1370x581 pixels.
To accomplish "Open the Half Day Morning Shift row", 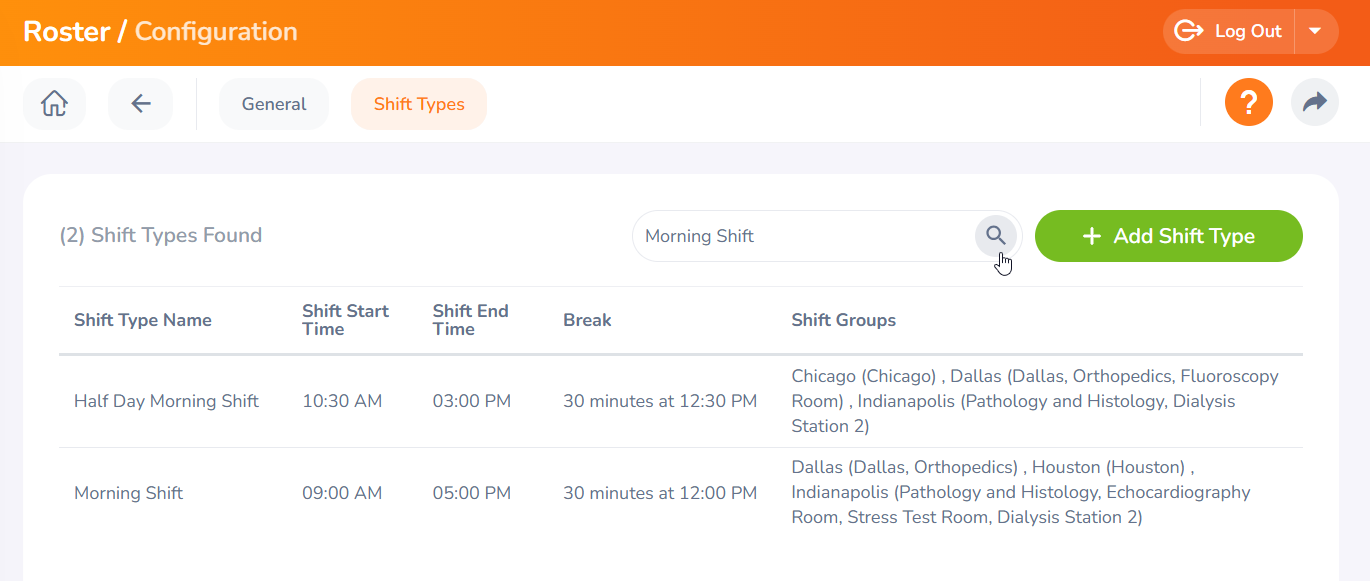I will pos(166,401).
